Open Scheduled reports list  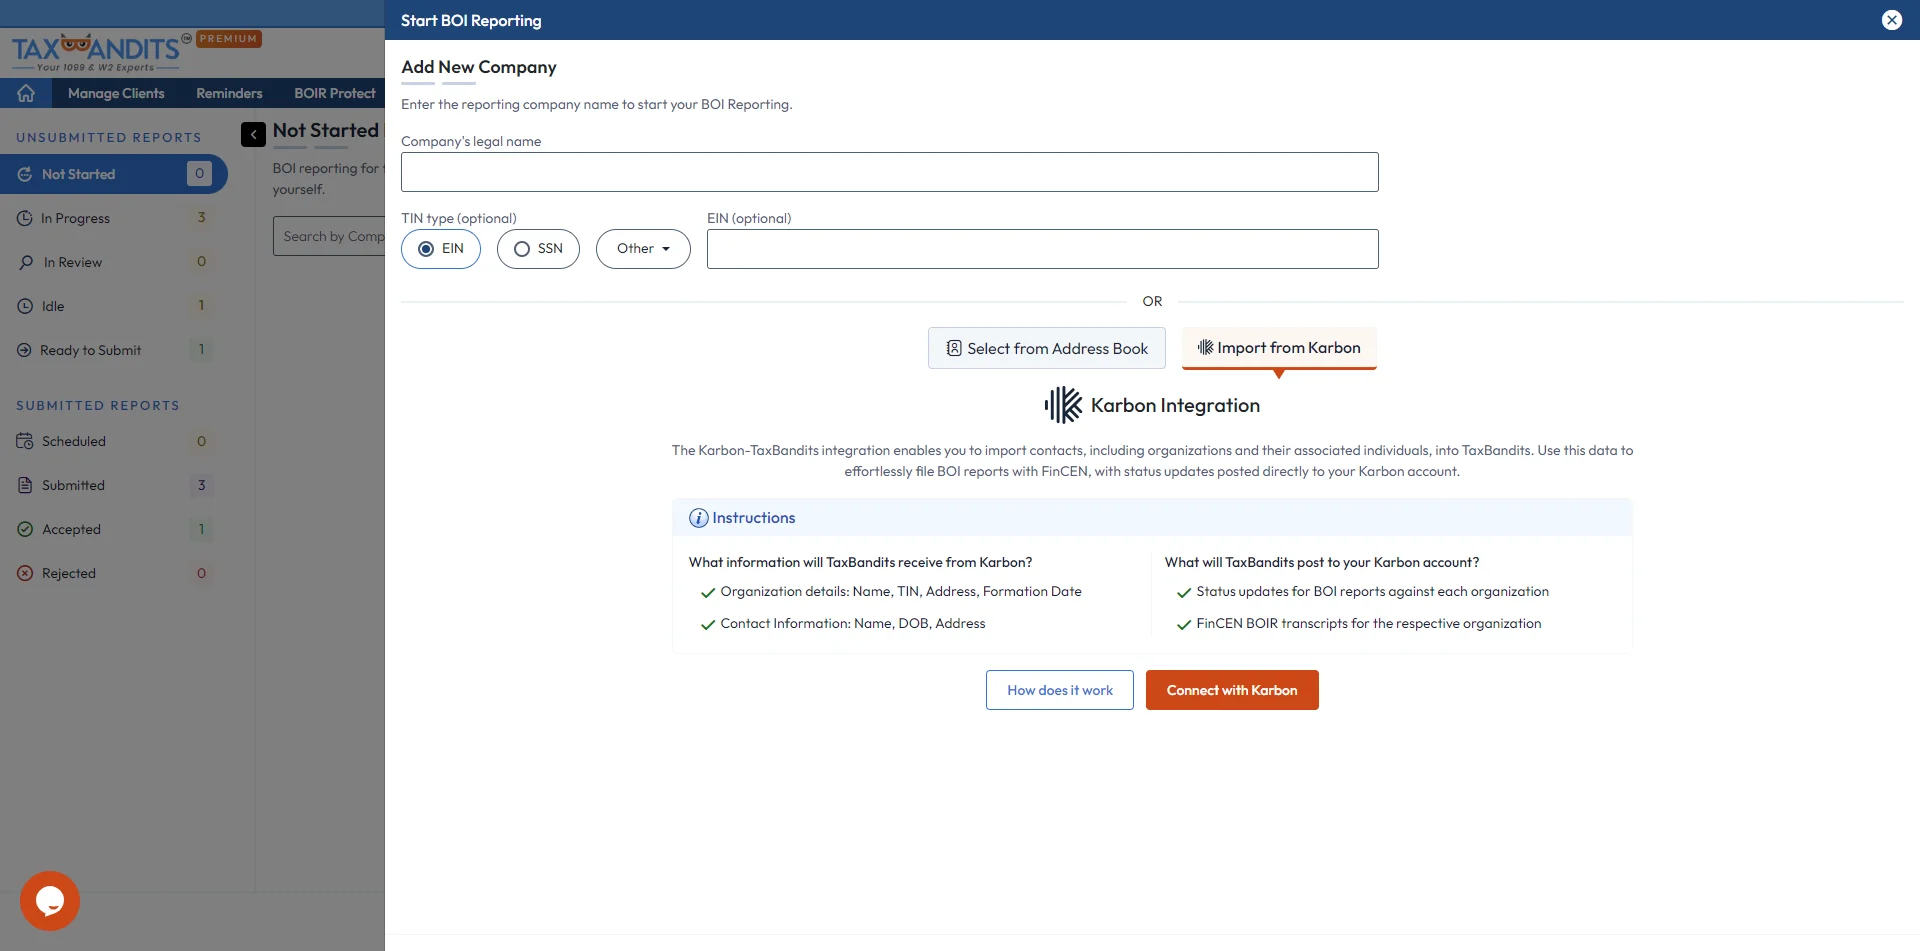pos(113,441)
